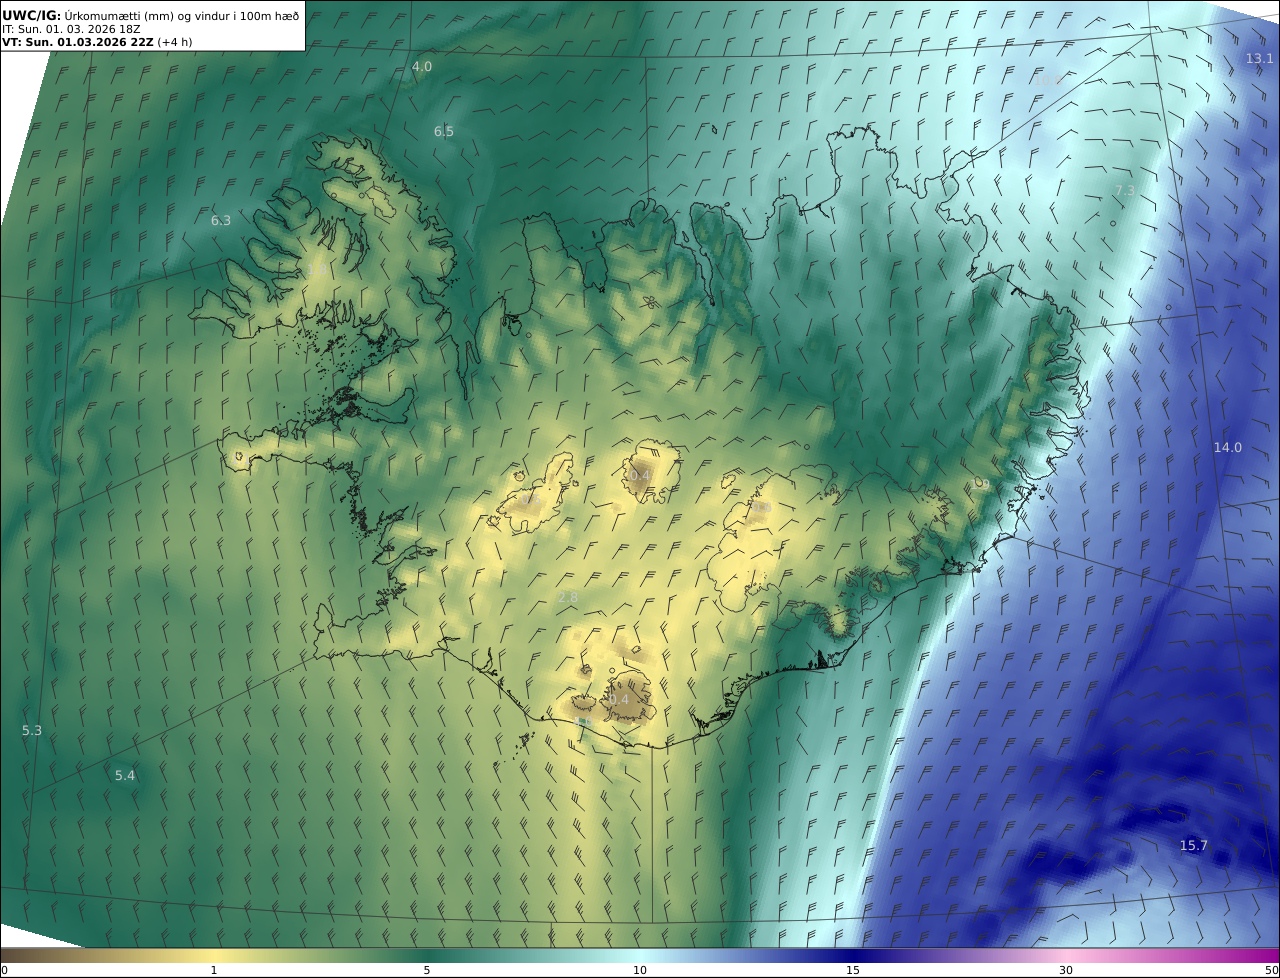Click the colorbar tick labeled 10

pos(640,970)
